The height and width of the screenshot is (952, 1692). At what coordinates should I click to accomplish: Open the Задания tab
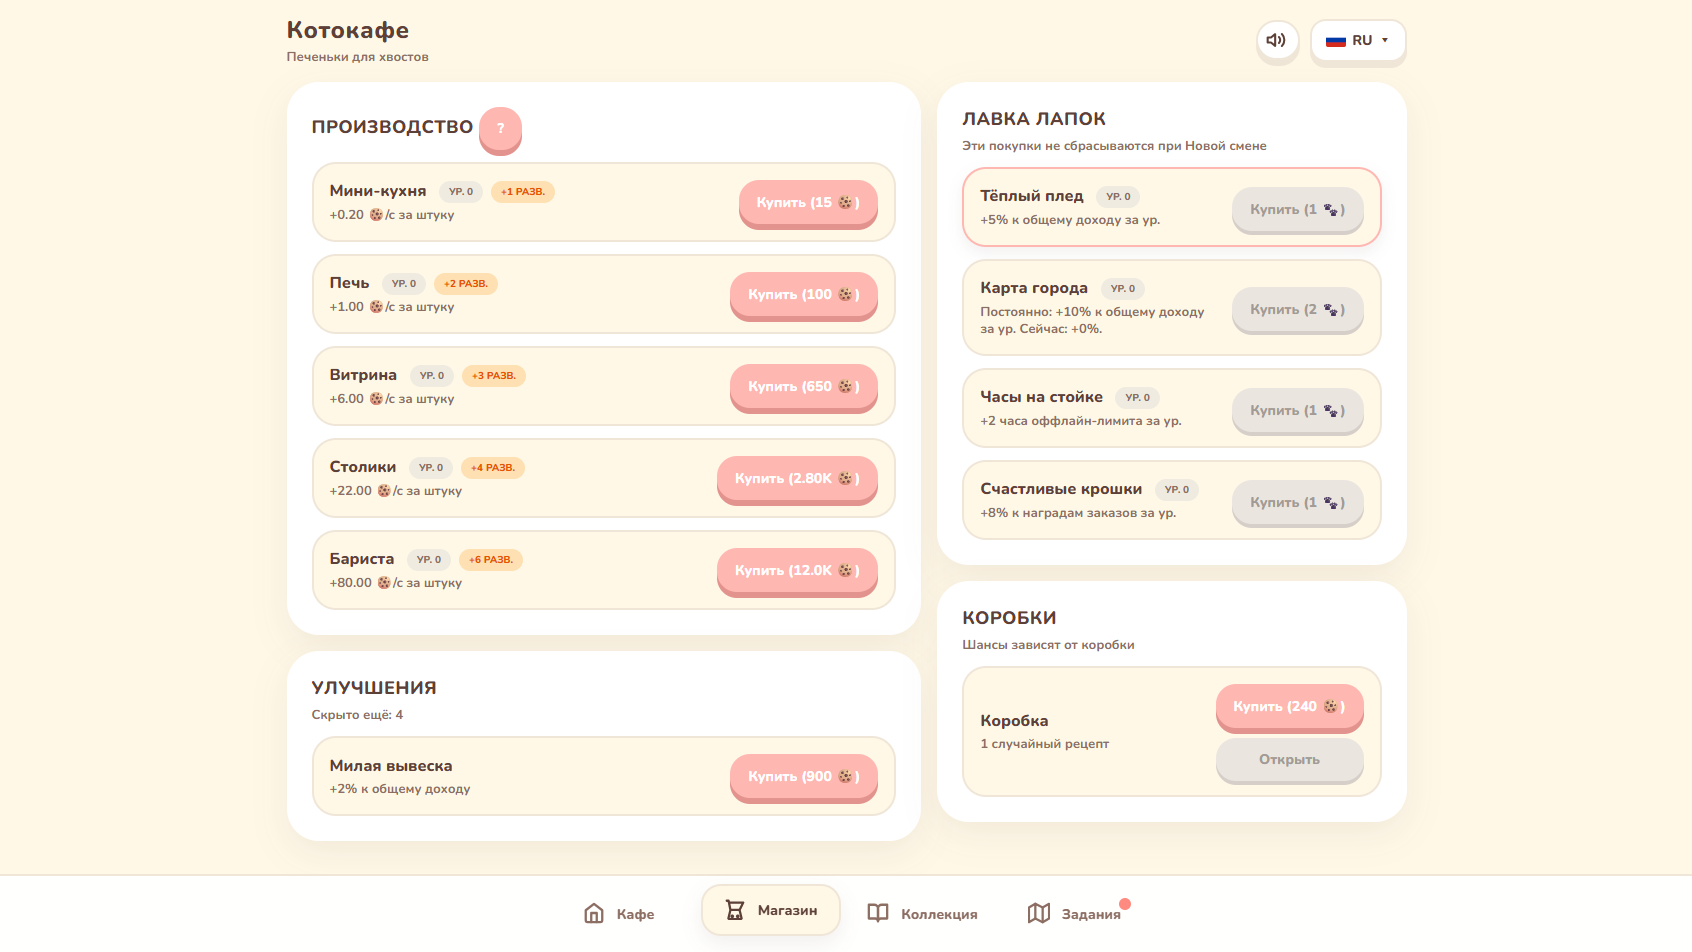coord(1075,914)
